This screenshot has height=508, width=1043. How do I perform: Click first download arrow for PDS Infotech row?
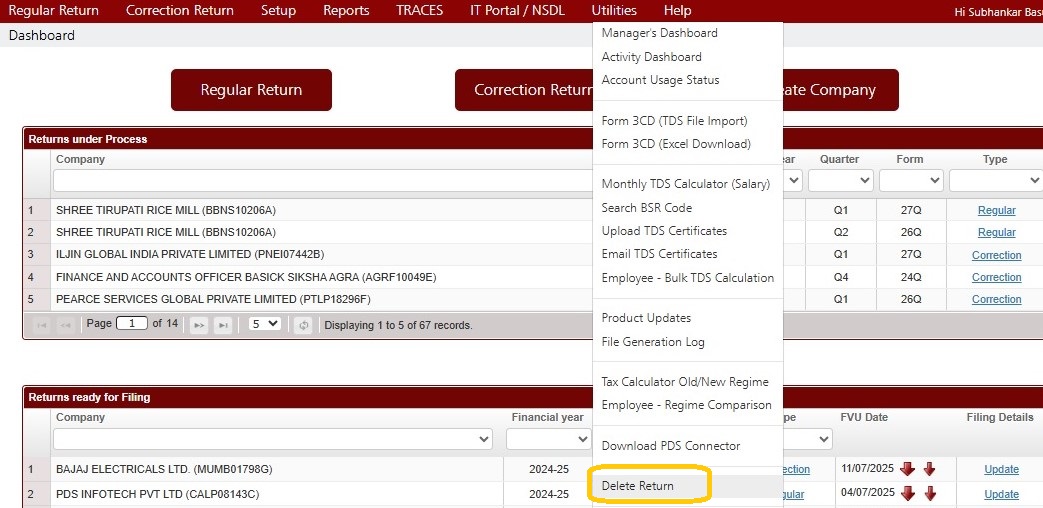(x=908, y=493)
